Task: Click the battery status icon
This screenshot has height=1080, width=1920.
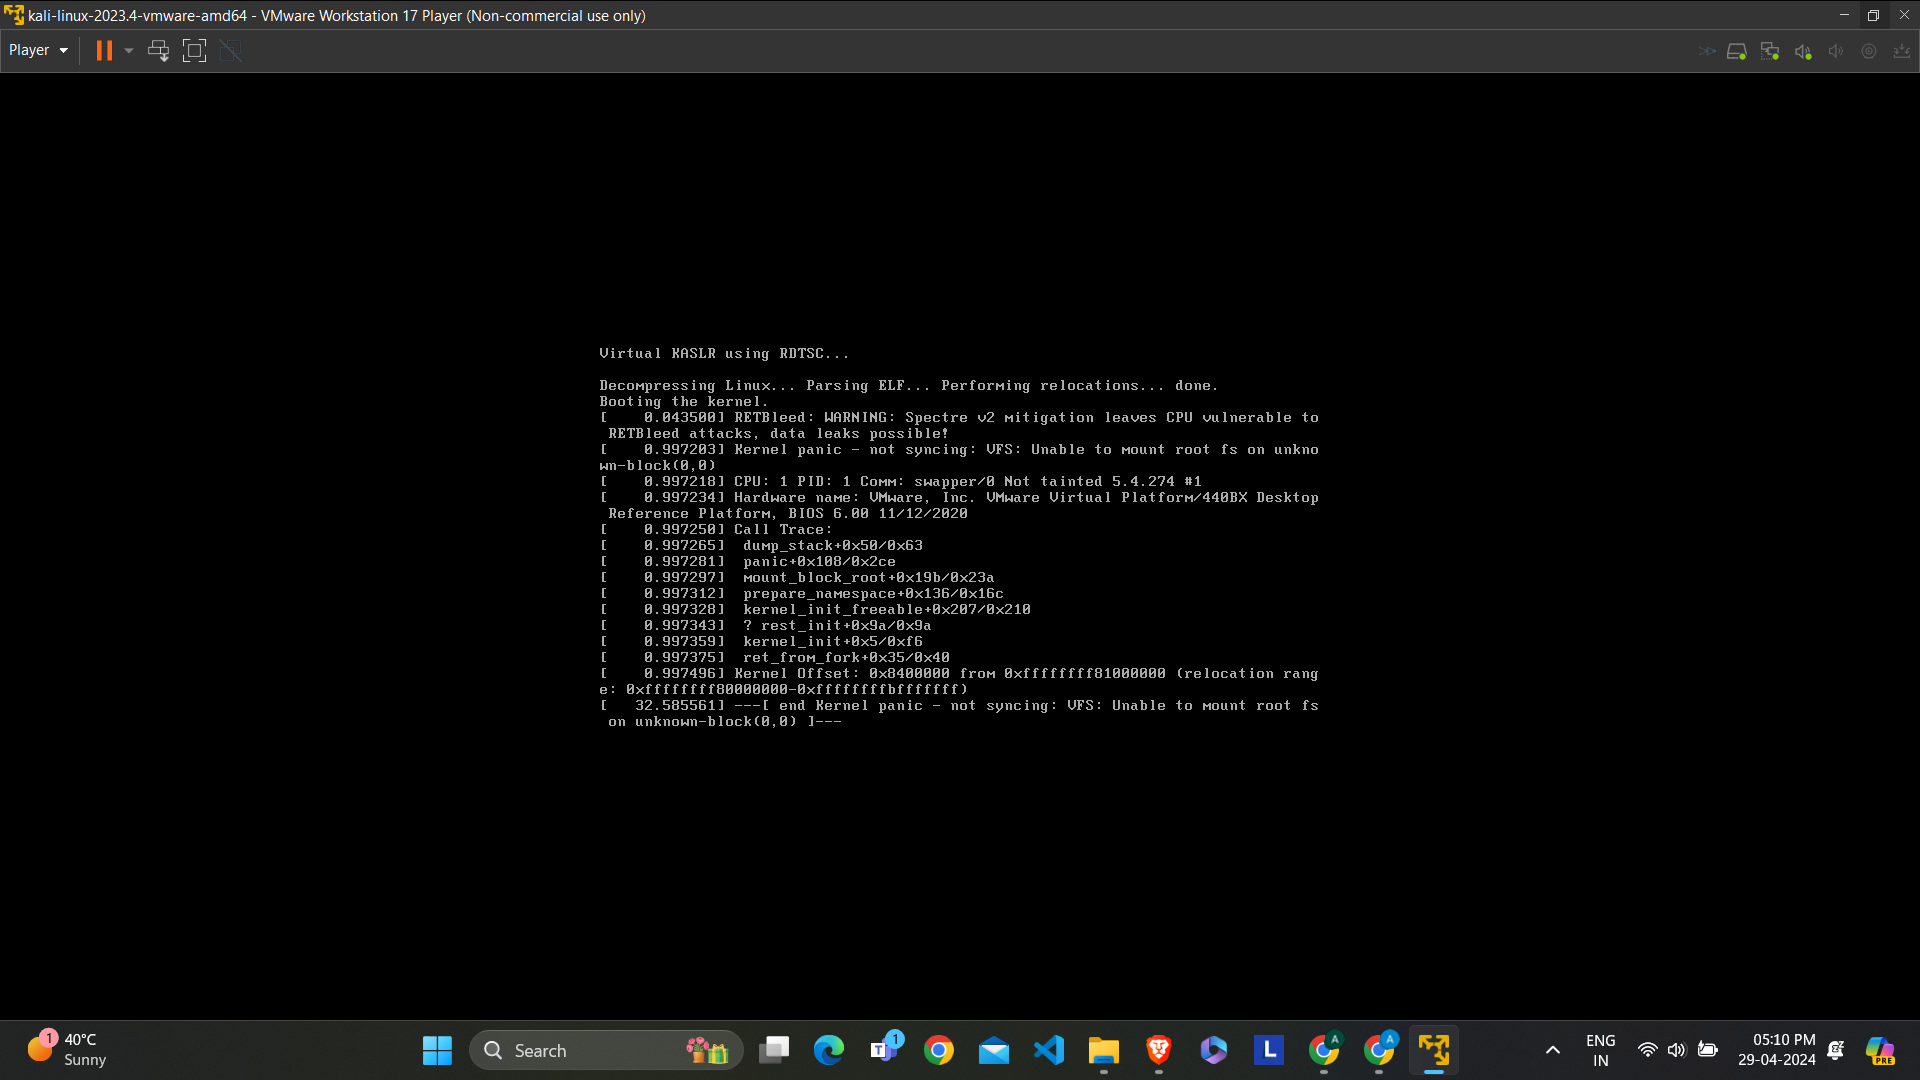Action: 1708,1050
